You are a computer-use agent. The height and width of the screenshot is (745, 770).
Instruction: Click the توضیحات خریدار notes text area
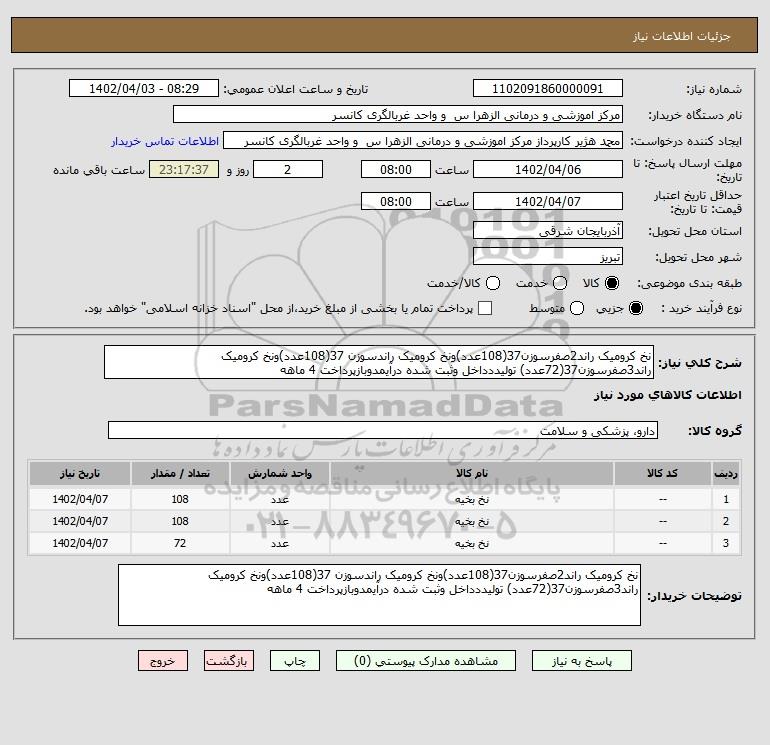click(379, 595)
